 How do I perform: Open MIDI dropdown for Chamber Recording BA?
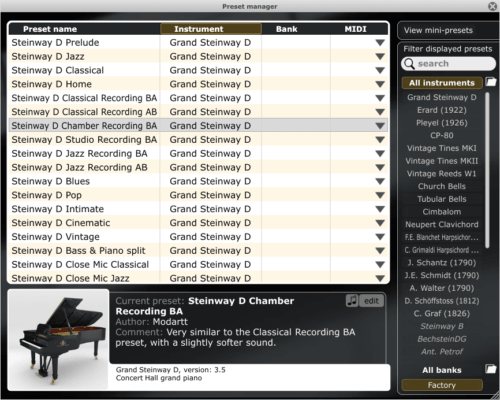pos(380,126)
